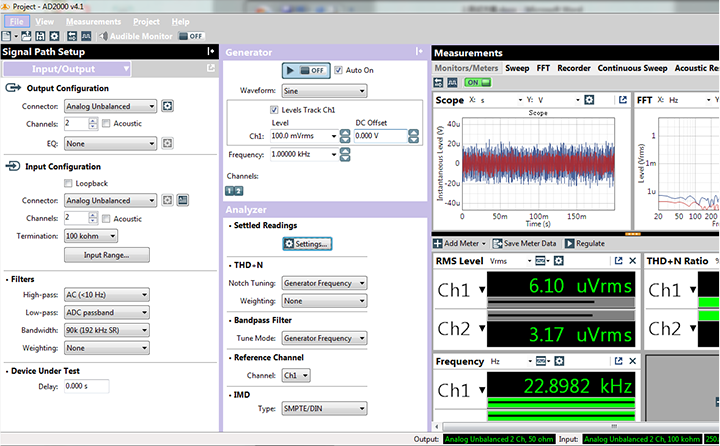Toggle the Monitors/Meters ON switch
Viewport: 720px width, 446px height.
(477, 83)
